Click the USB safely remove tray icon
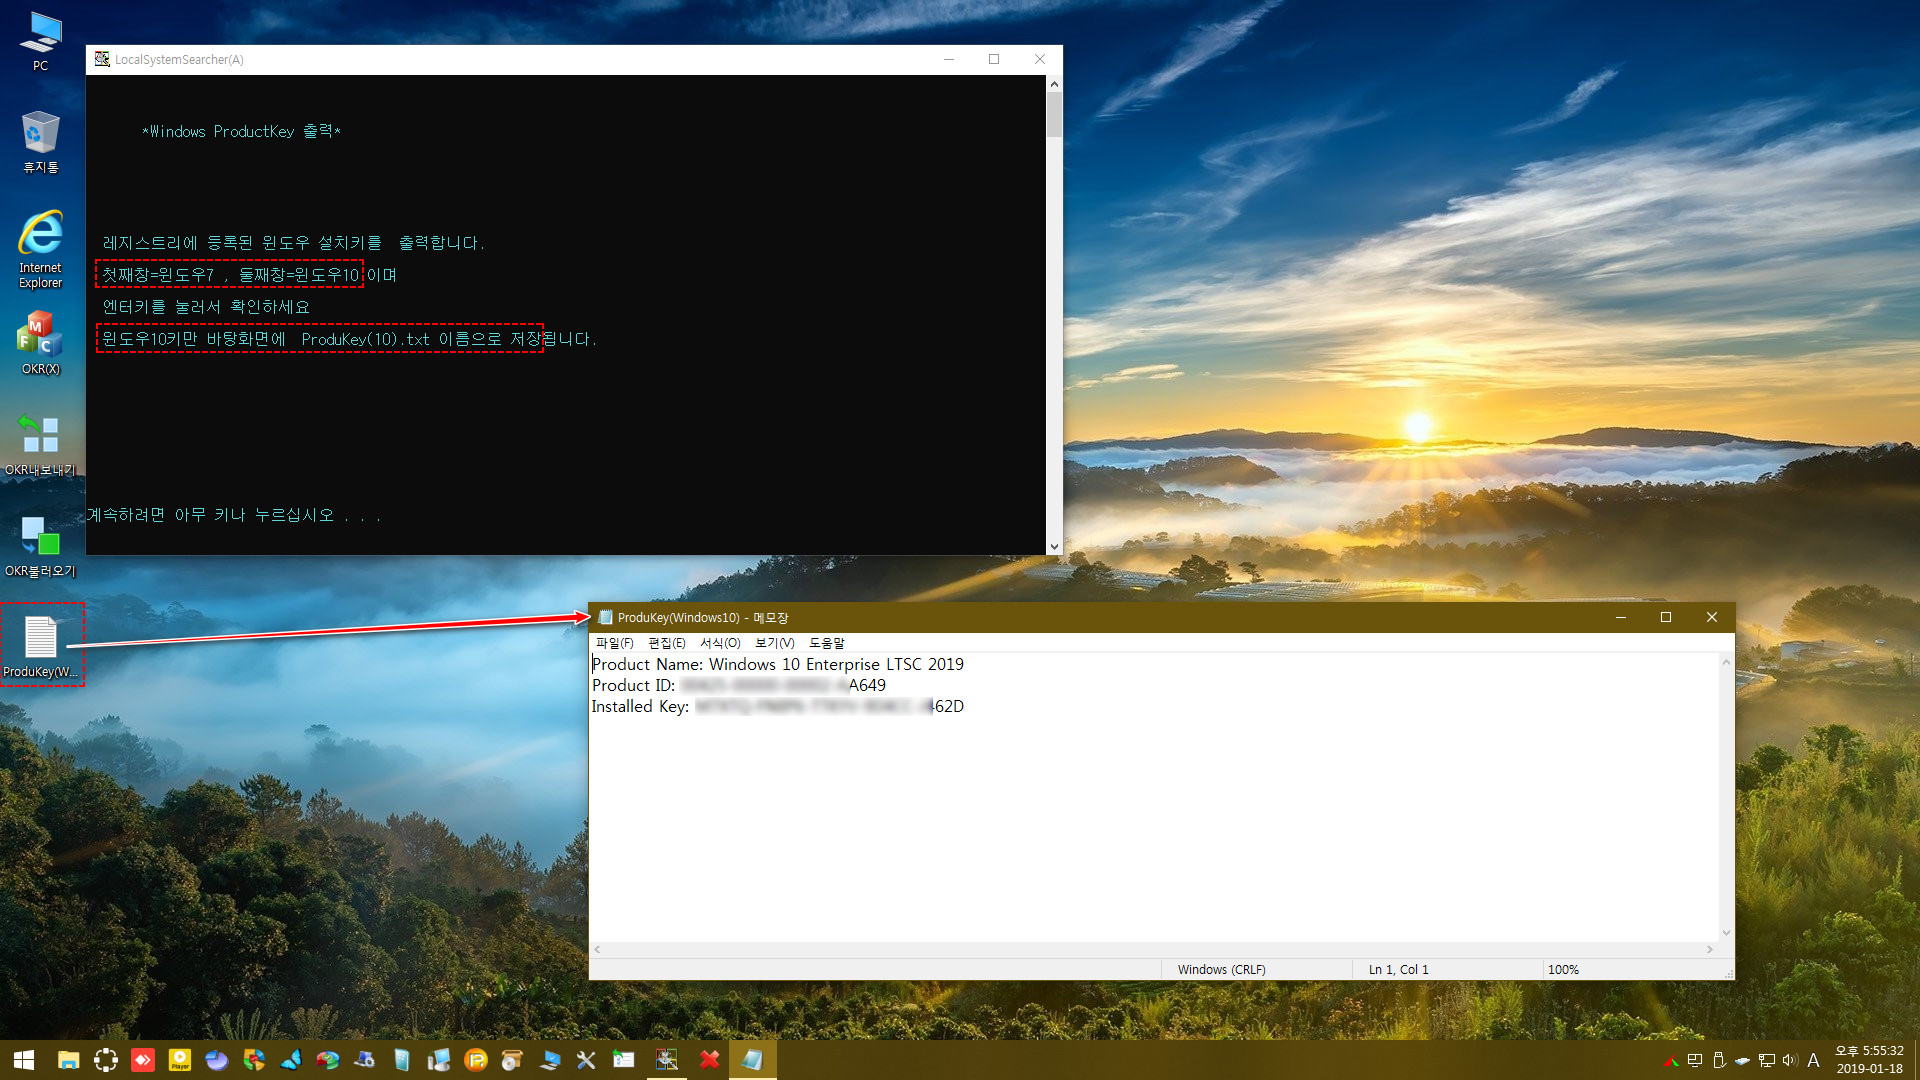Viewport: 1920px width, 1080px height. [x=1719, y=1060]
